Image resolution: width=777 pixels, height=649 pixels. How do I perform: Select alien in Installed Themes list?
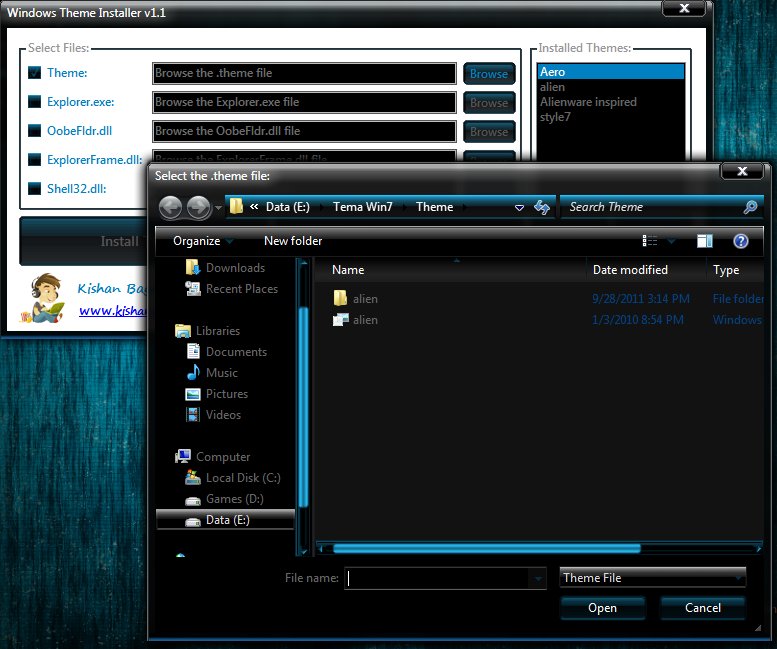(x=610, y=87)
